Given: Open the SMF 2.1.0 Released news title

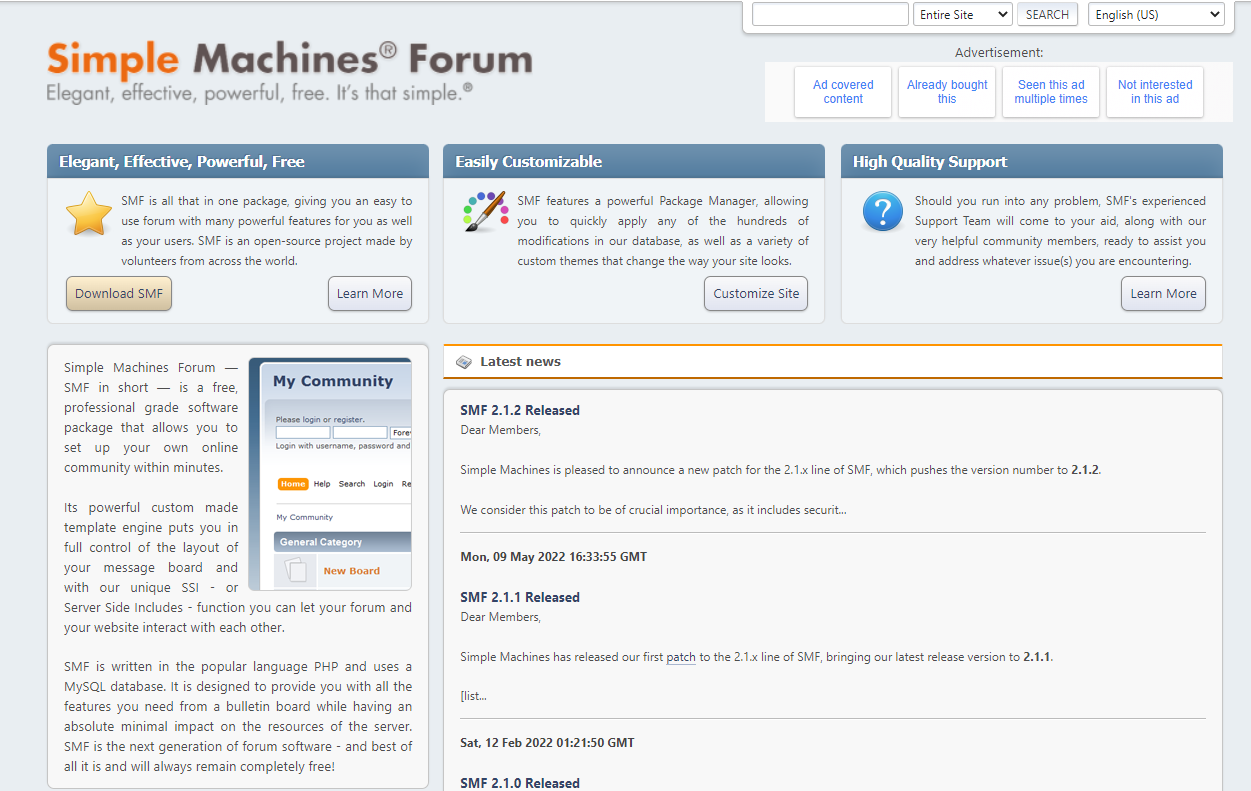Looking at the screenshot, I should tap(520, 783).
